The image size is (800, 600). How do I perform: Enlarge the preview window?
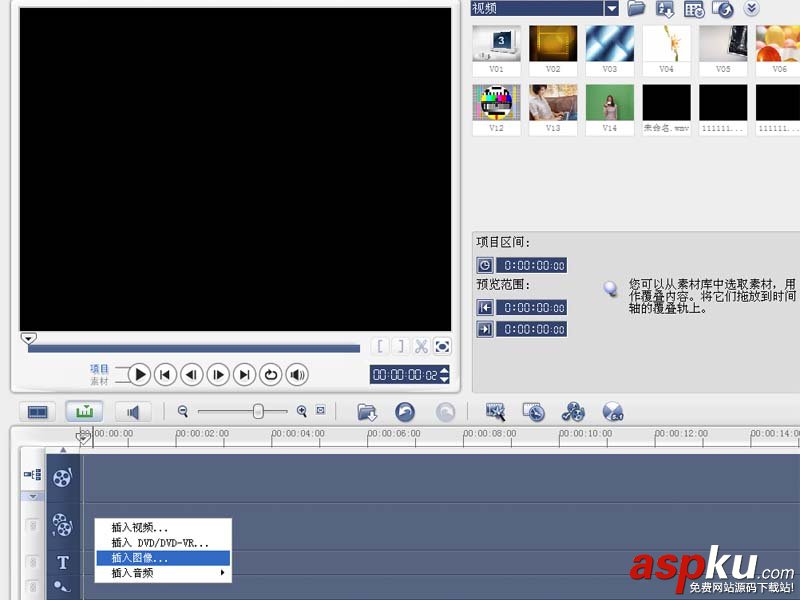(x=442, y=346)
